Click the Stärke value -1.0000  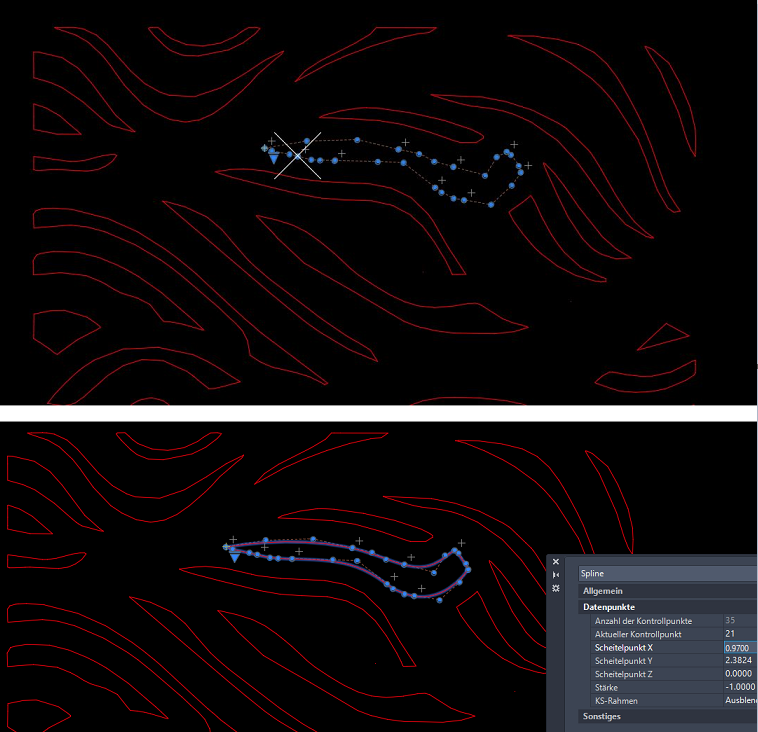(740, 687)
